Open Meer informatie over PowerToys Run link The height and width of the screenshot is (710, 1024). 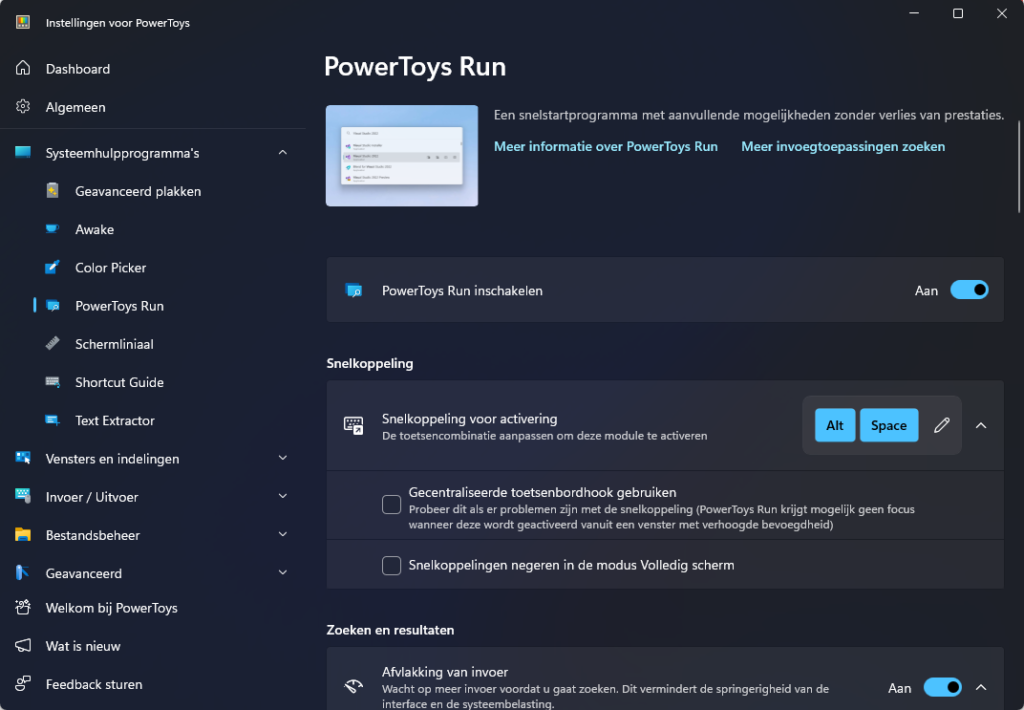pyautogui.click(x=605, y=146)
